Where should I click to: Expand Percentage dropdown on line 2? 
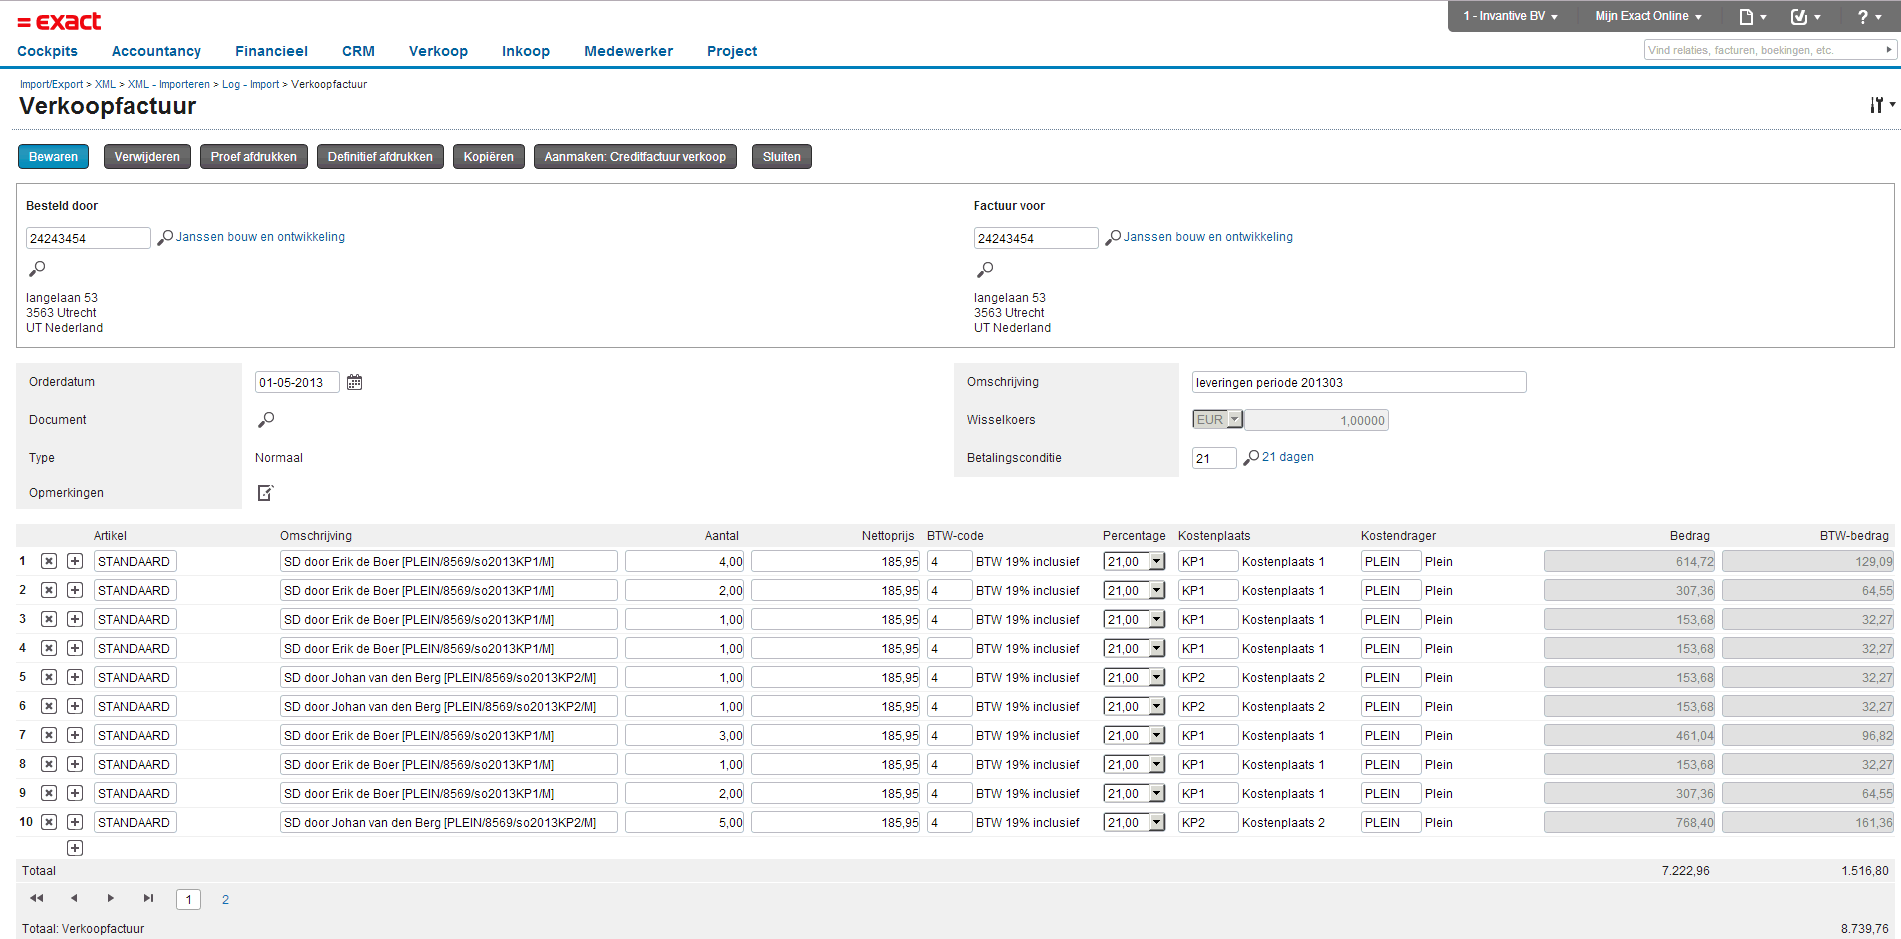pyautogui.click(x=1157, y=591)
